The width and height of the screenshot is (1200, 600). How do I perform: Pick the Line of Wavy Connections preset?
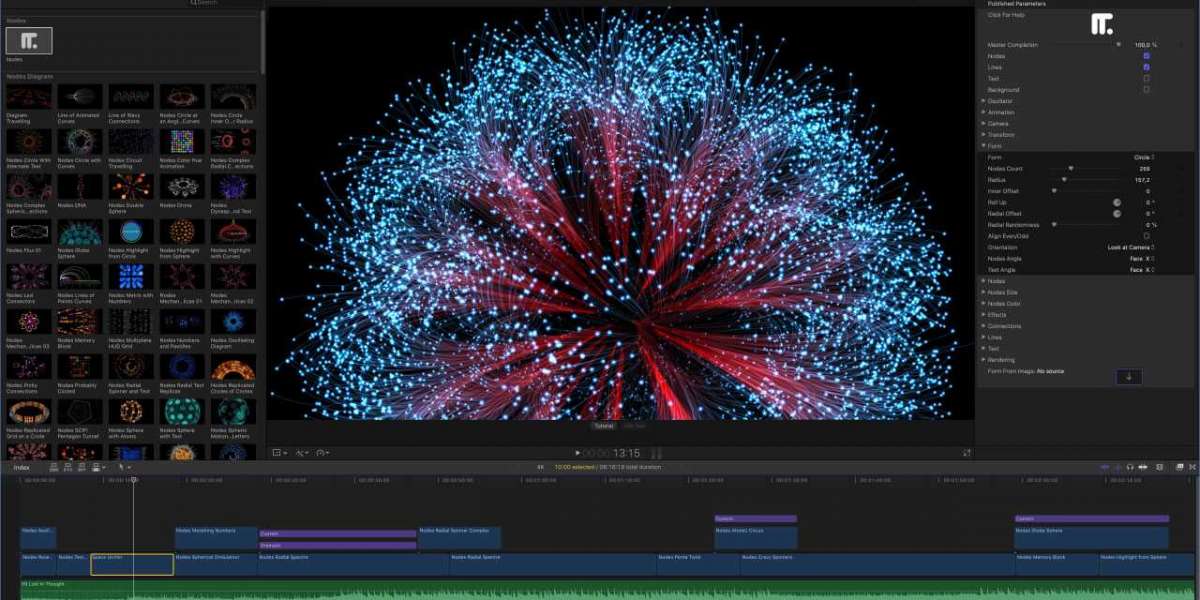pos(131,97)
